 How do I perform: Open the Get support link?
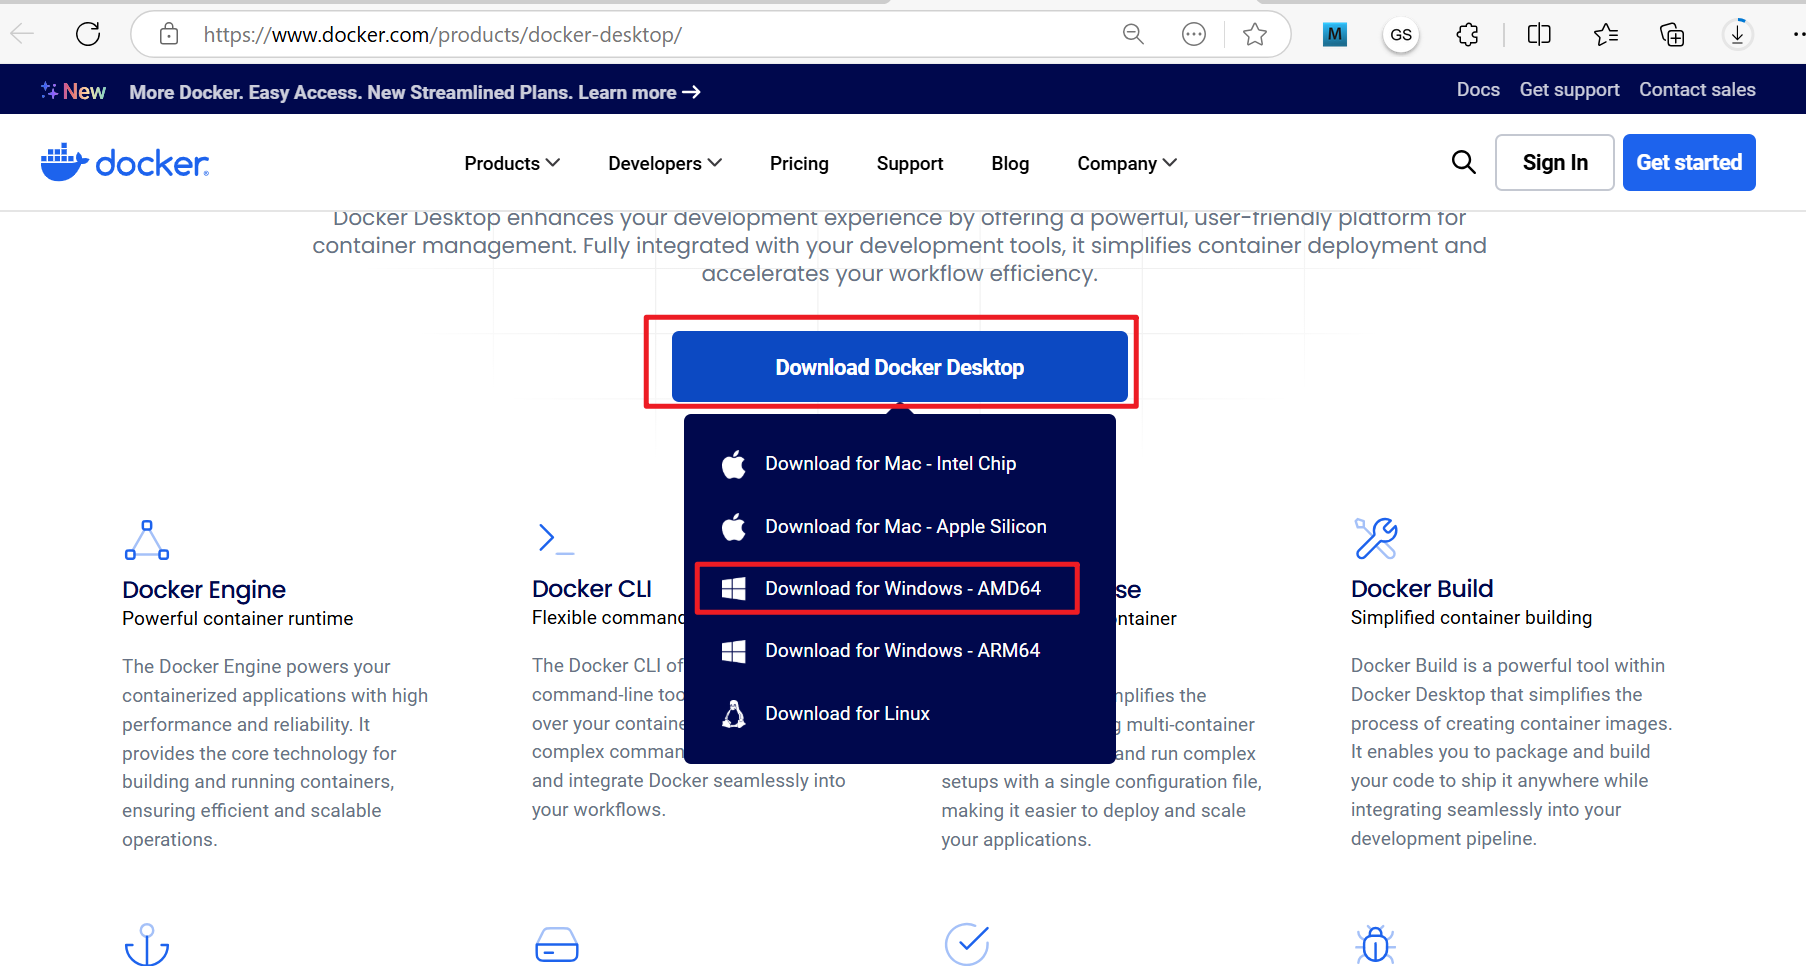[x=1569, y=90]
